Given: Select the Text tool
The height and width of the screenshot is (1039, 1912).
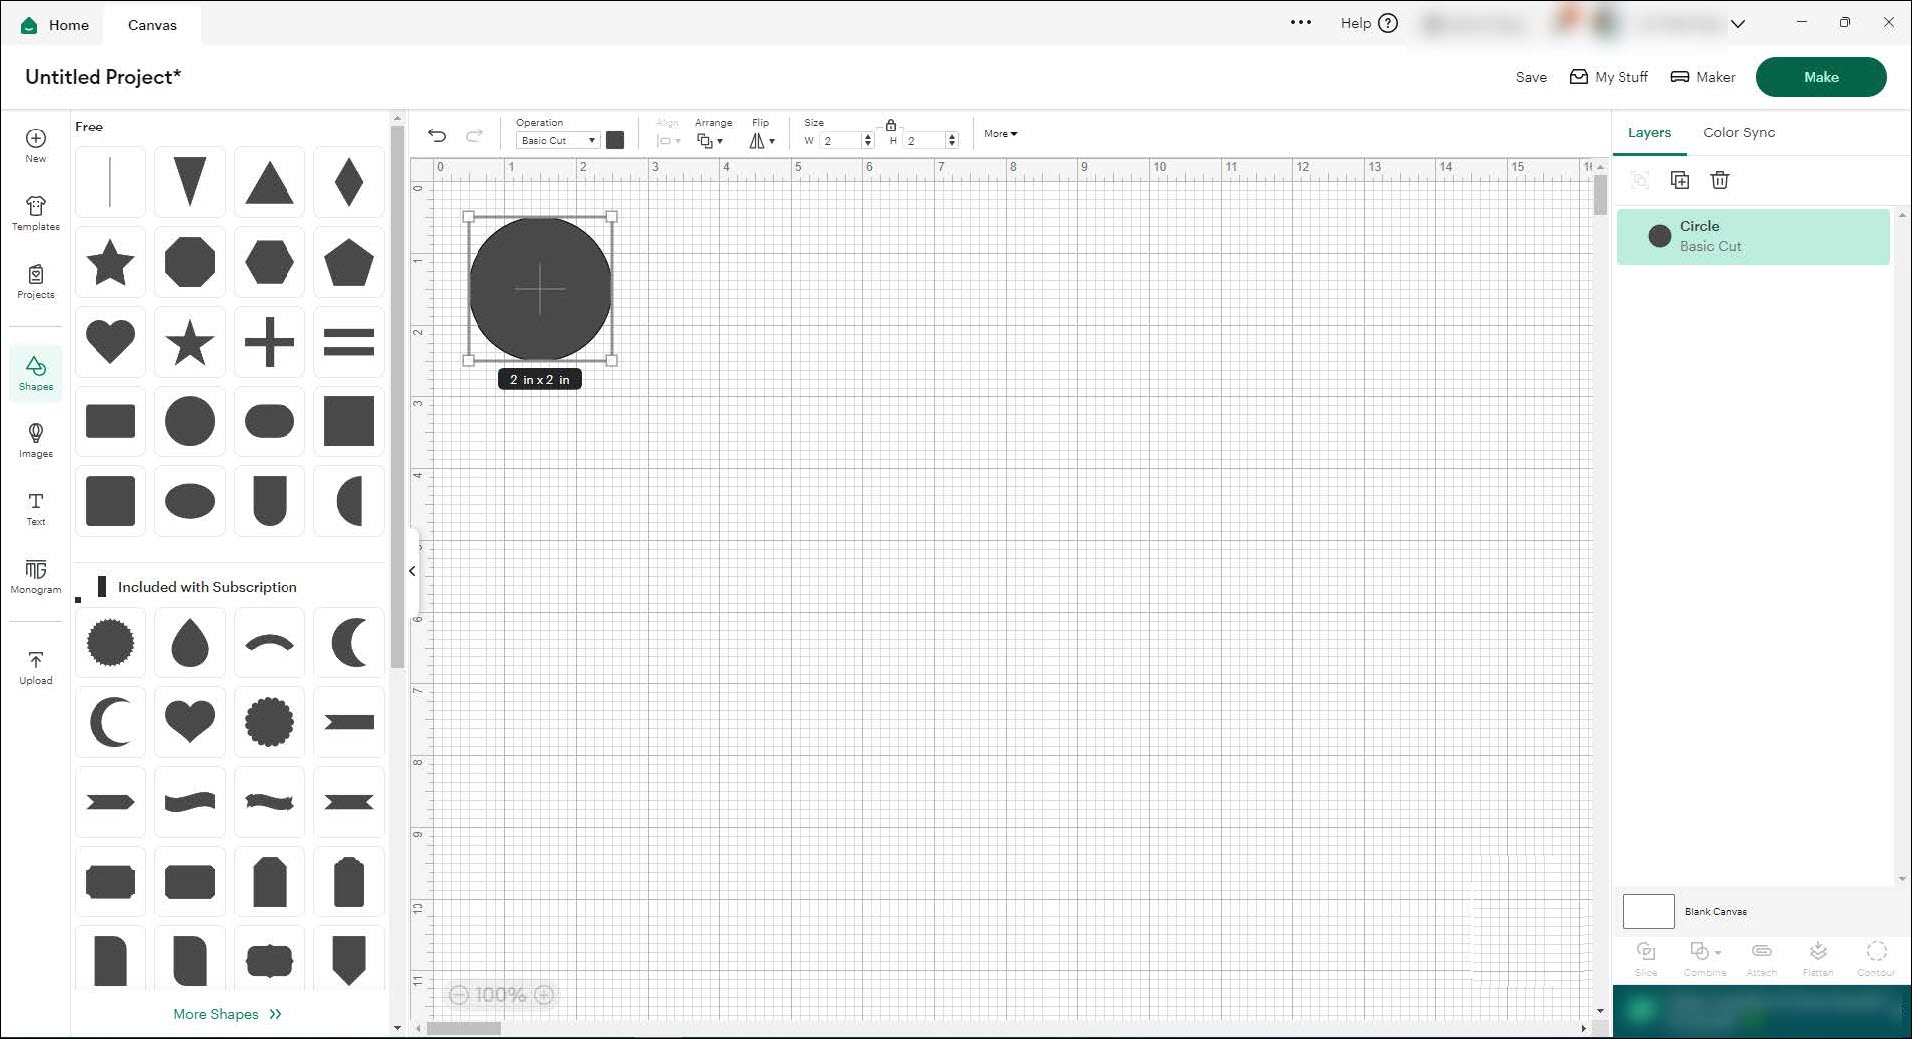Looking at the screenshot, I should click(x=36, y=508).
